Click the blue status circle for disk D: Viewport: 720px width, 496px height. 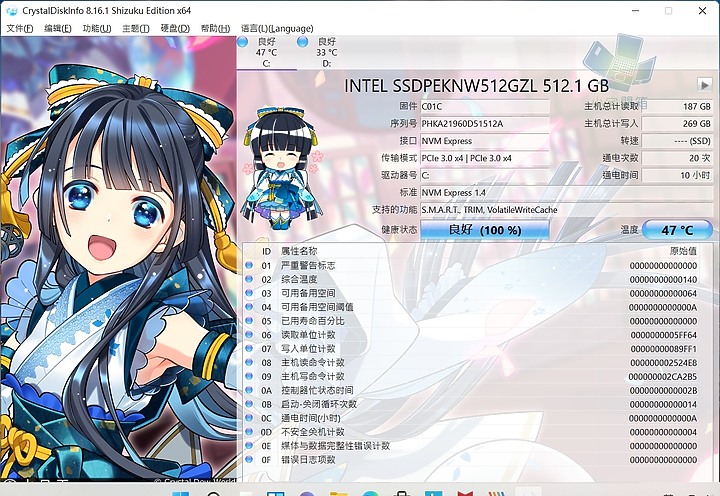tap(302, 42)
